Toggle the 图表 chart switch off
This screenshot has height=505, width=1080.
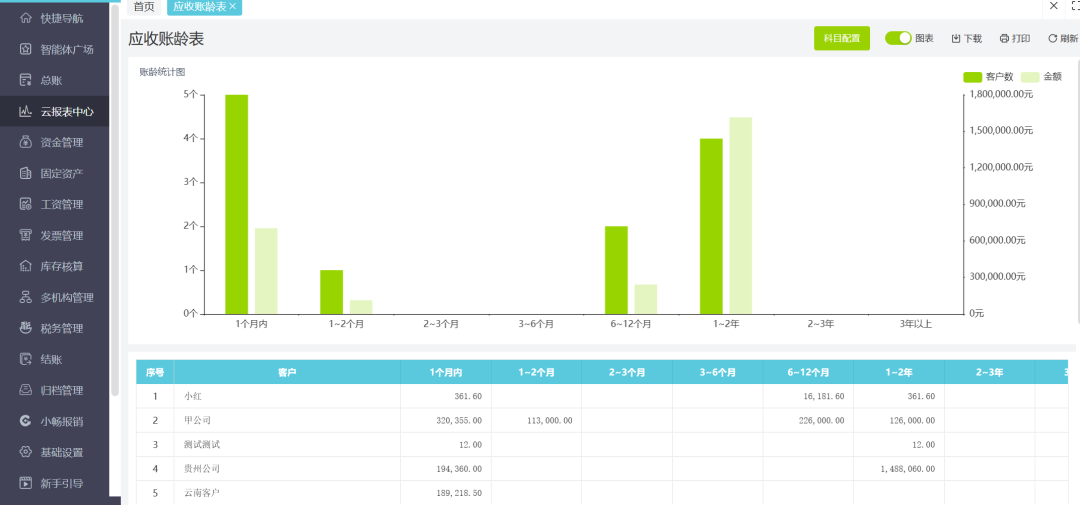[x=897, y=38]
